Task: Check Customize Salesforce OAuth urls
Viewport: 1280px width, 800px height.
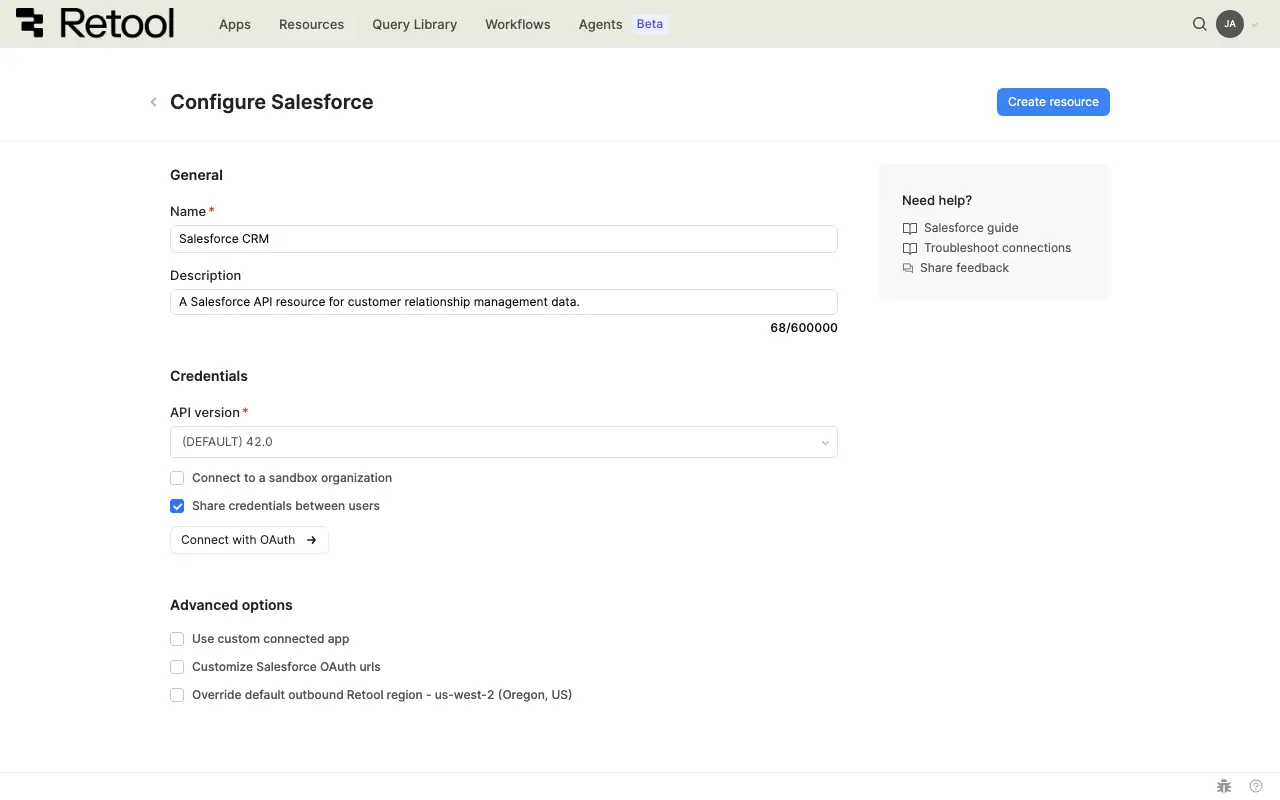Action: [x=177, y=667]
